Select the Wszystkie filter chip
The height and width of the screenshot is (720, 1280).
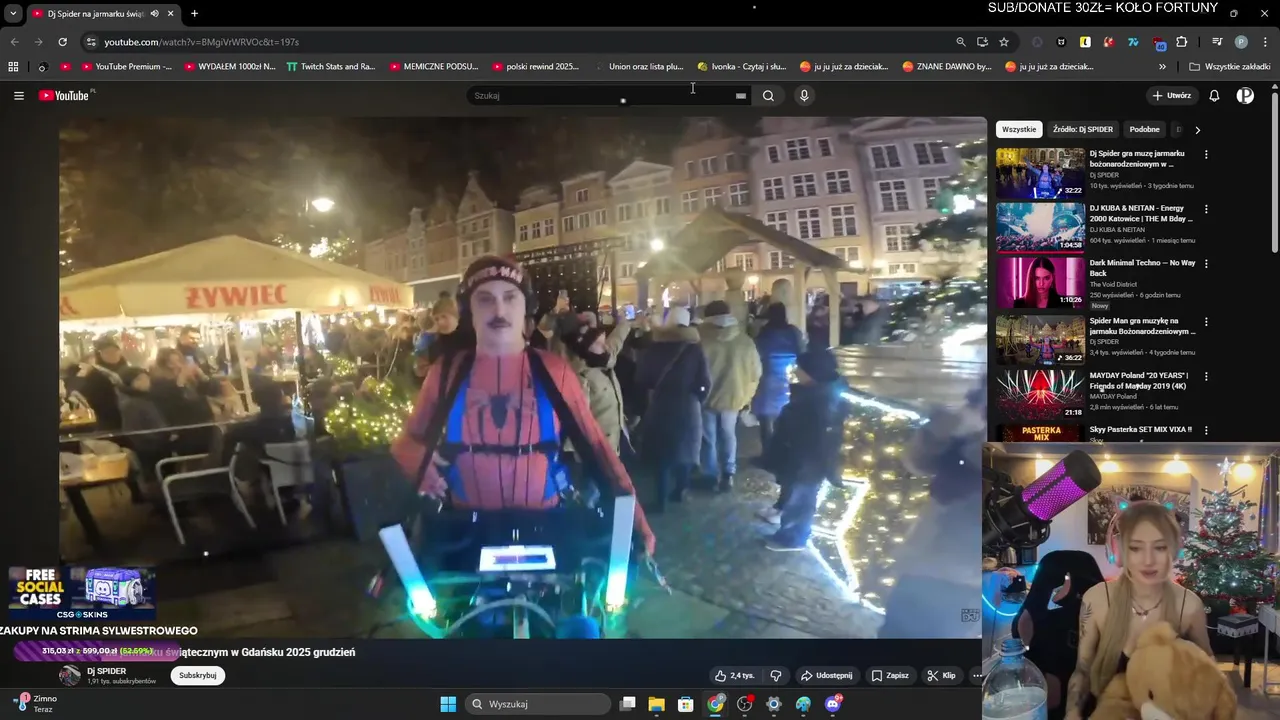coord(1019,130)
